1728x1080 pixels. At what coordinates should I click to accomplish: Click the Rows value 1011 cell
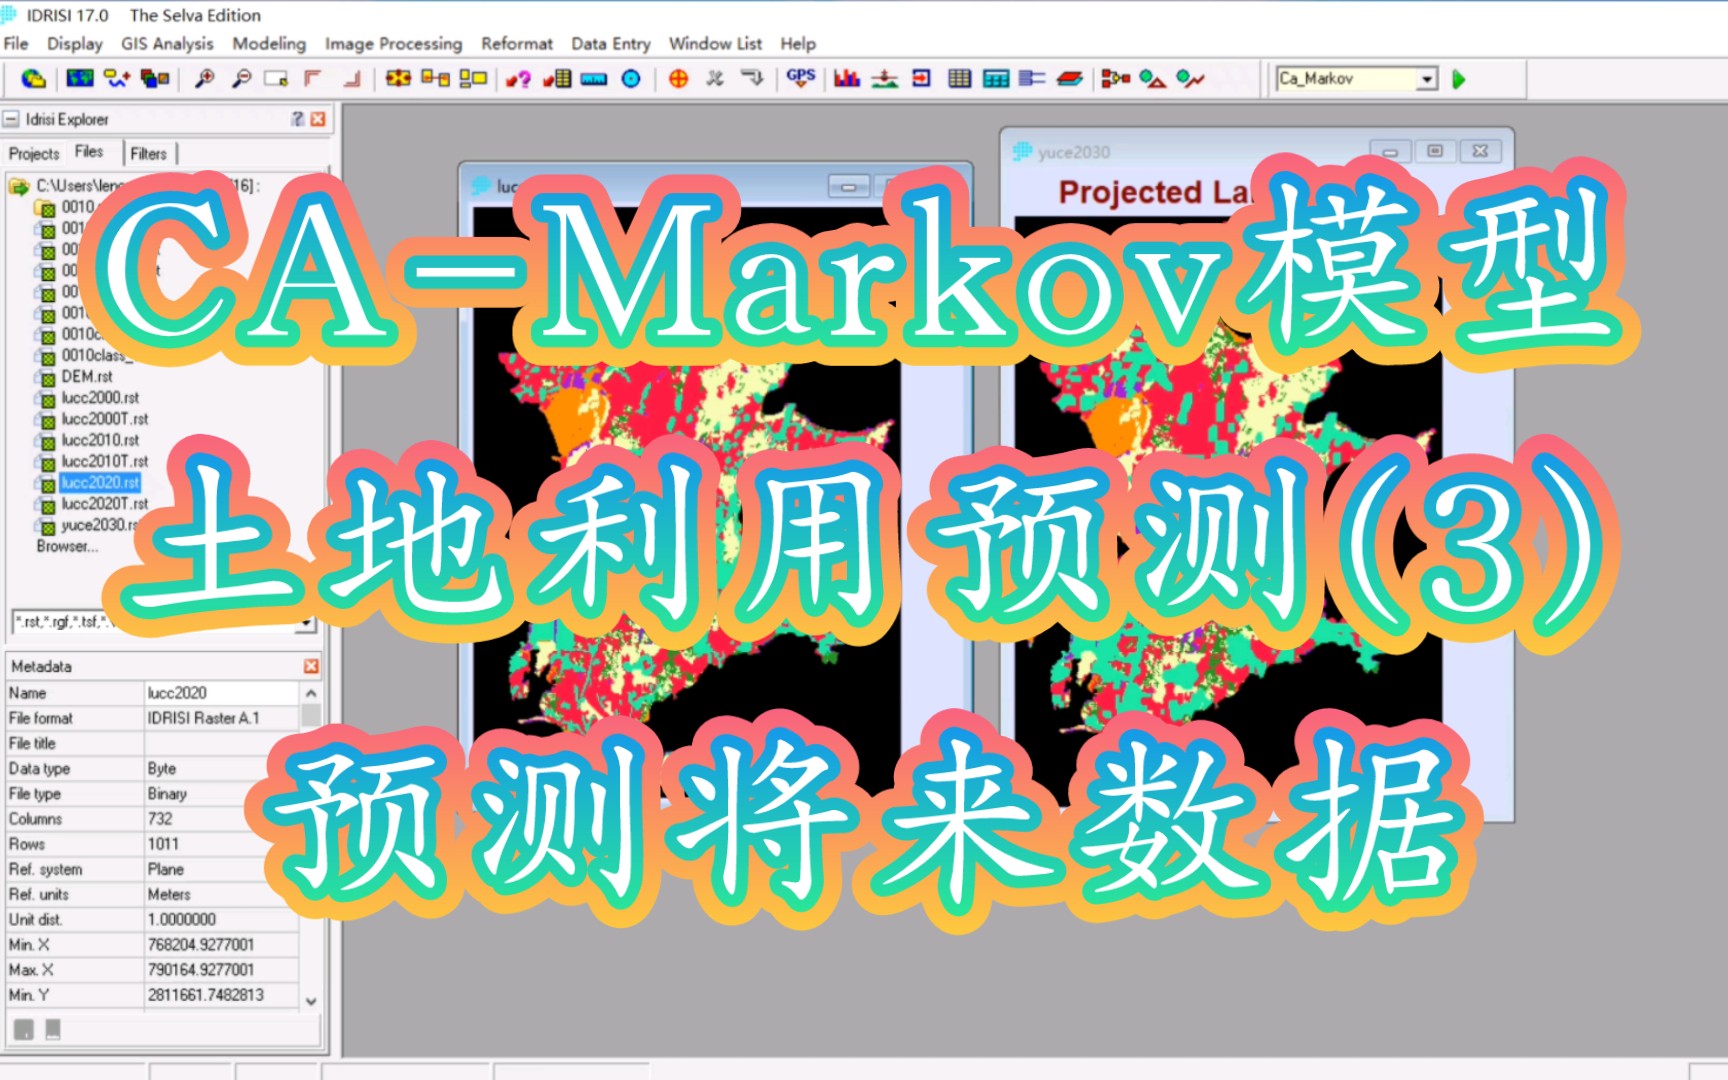221,844
